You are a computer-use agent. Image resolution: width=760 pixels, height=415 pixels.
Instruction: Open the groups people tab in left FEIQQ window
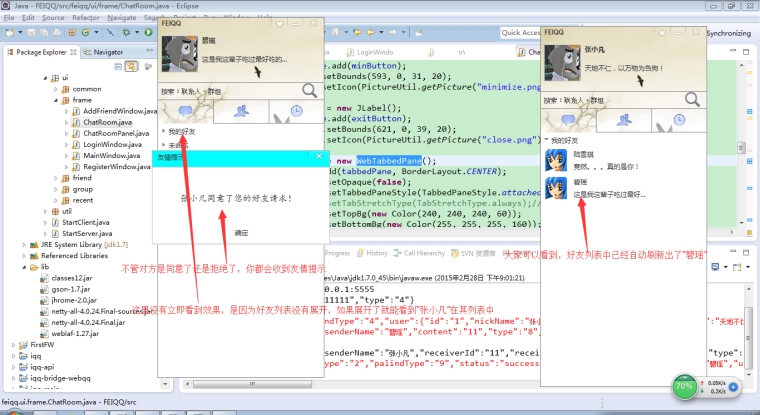[x=241, y=112]
